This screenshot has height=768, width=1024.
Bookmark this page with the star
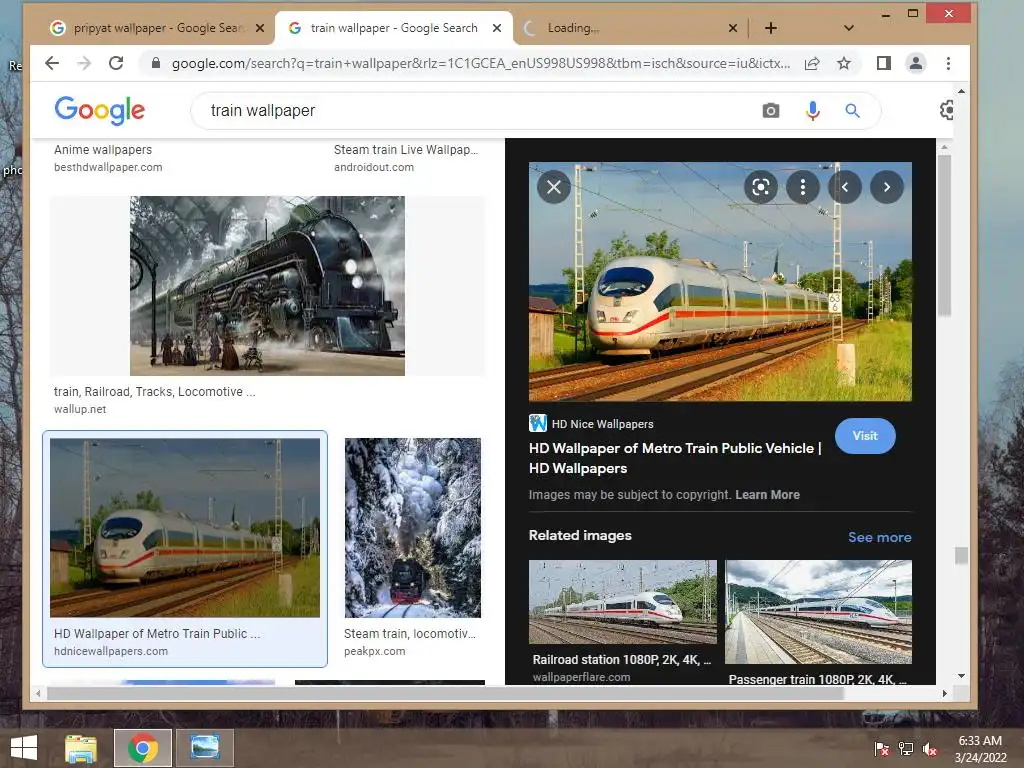click(x=844, y=63)
